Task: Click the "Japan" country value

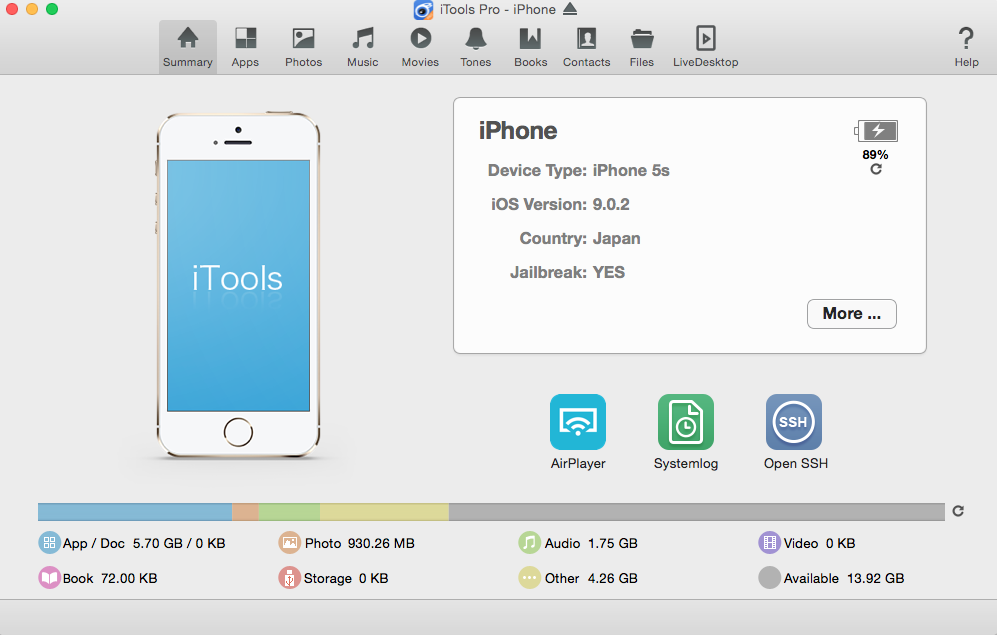Action: point(616,239)
